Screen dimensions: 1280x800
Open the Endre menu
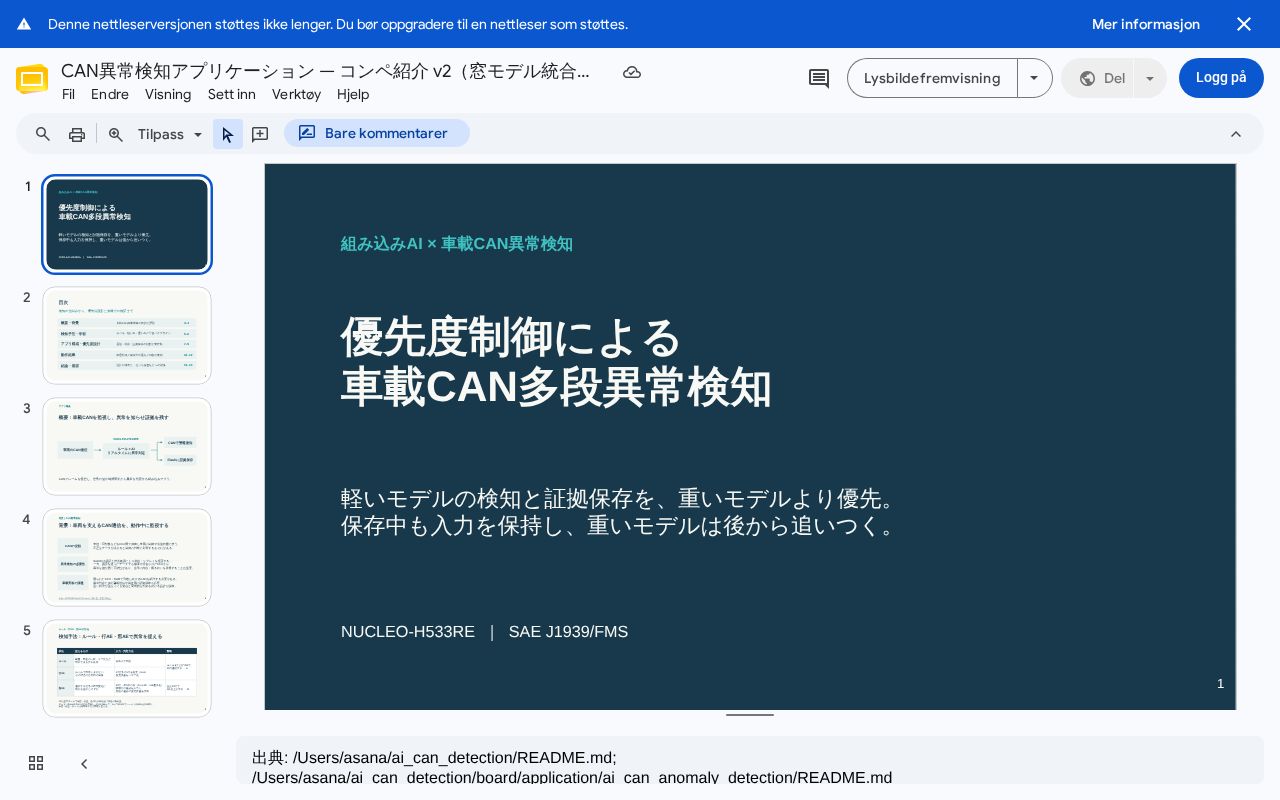tap(110, 94)
